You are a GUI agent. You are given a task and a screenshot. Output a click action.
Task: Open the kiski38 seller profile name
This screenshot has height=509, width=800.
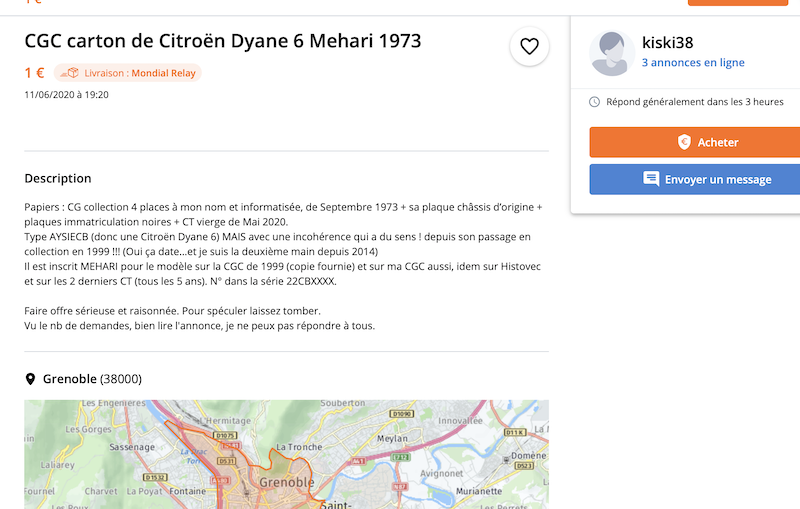[667, 42]
